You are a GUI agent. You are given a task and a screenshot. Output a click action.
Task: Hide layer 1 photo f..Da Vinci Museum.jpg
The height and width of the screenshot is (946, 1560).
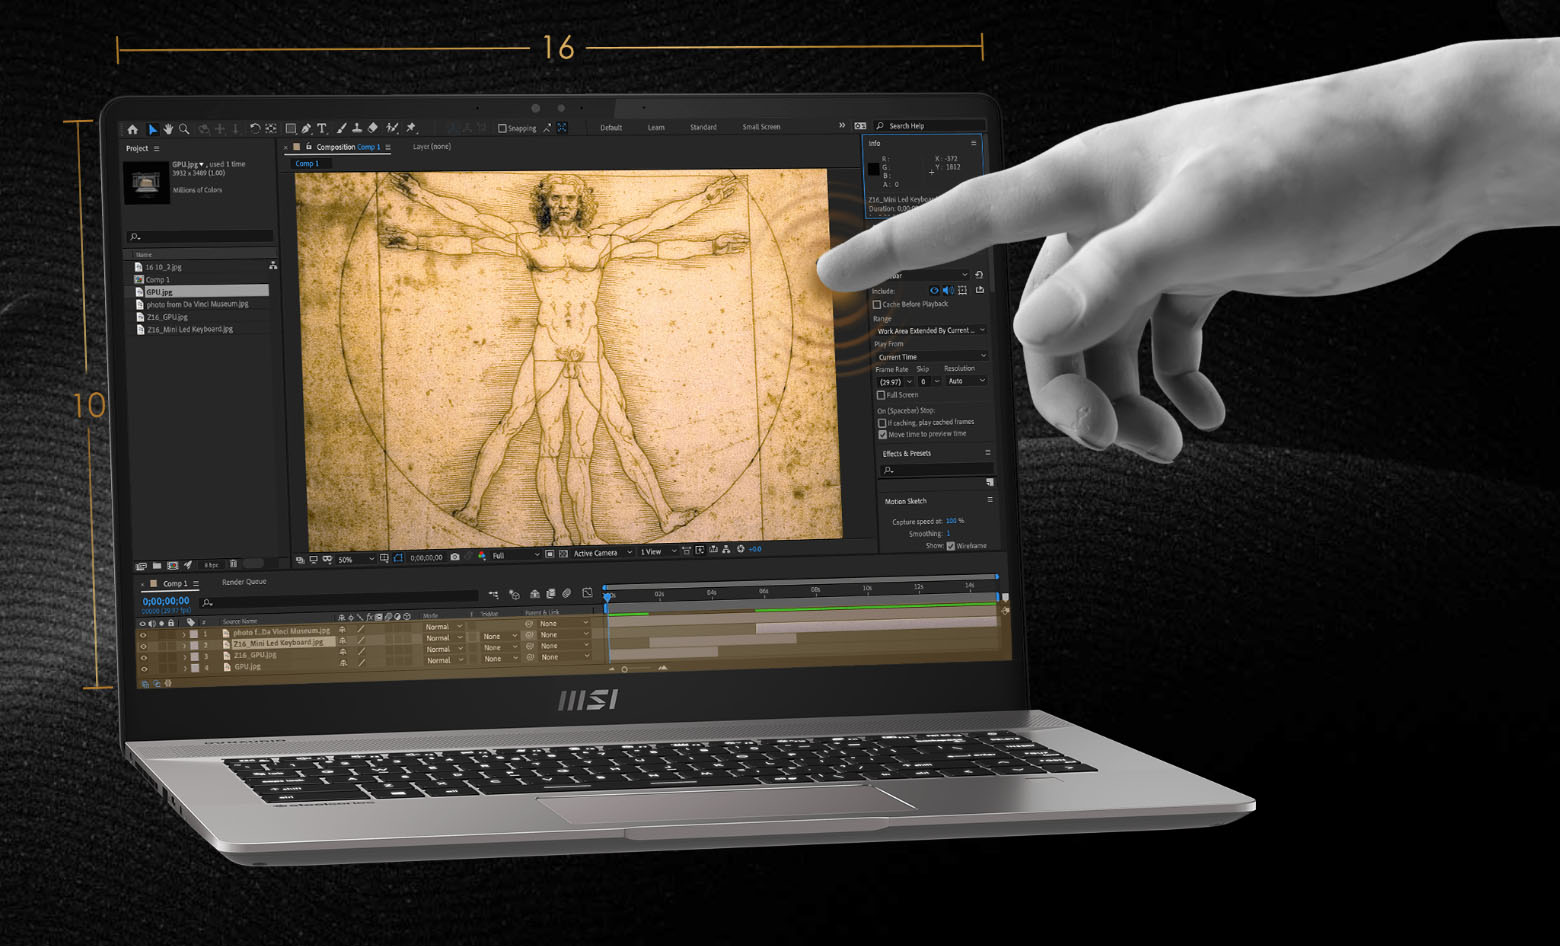pyautogui.click(x=143, y=635)
